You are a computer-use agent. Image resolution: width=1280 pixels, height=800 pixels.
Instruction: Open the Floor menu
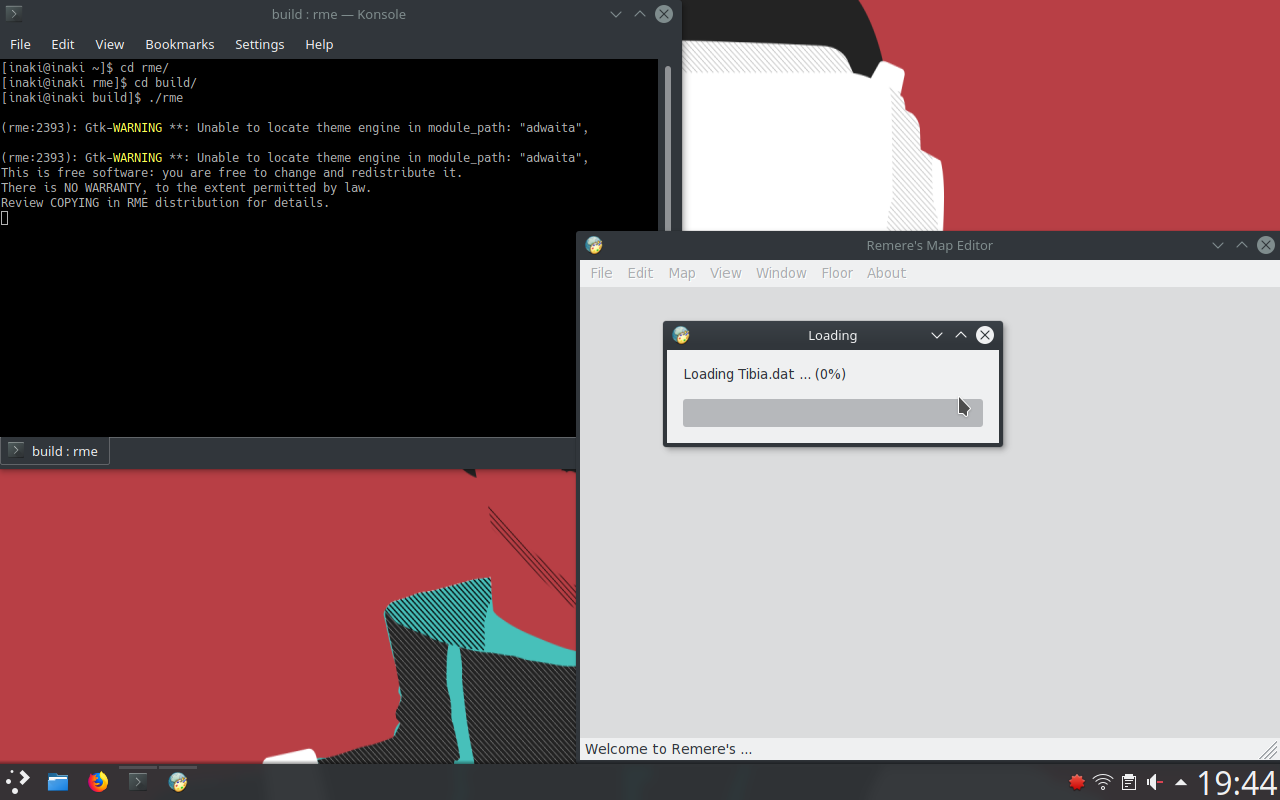[x=837, y=273]
